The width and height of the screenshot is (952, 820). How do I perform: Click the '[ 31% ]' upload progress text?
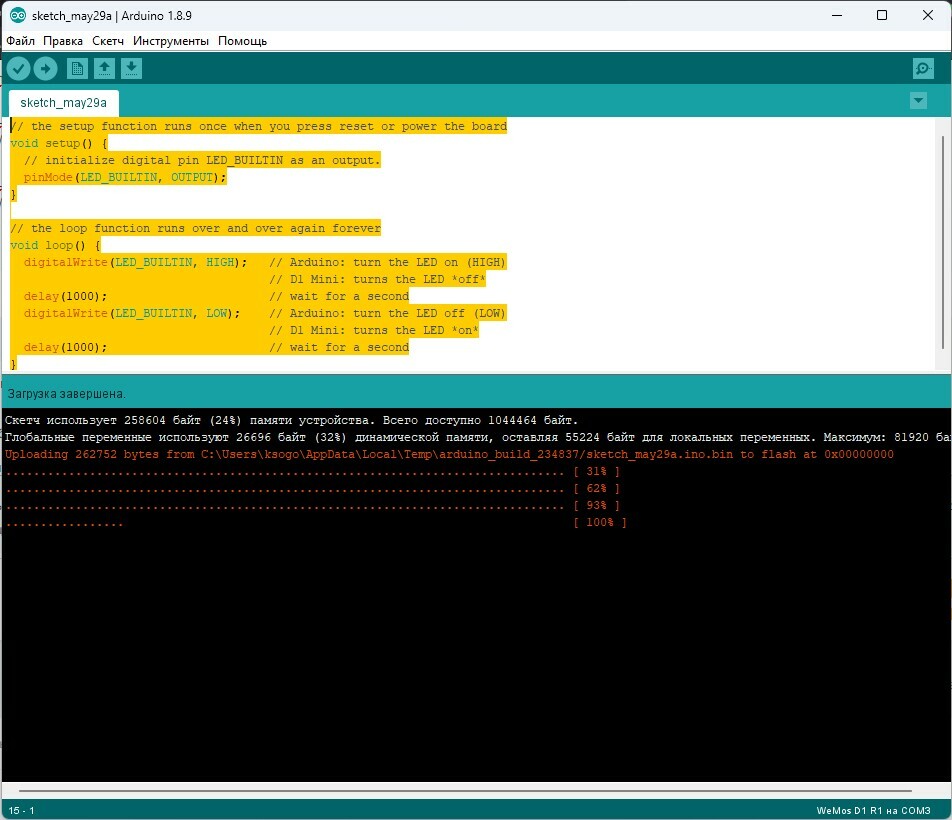coord(596,471)
